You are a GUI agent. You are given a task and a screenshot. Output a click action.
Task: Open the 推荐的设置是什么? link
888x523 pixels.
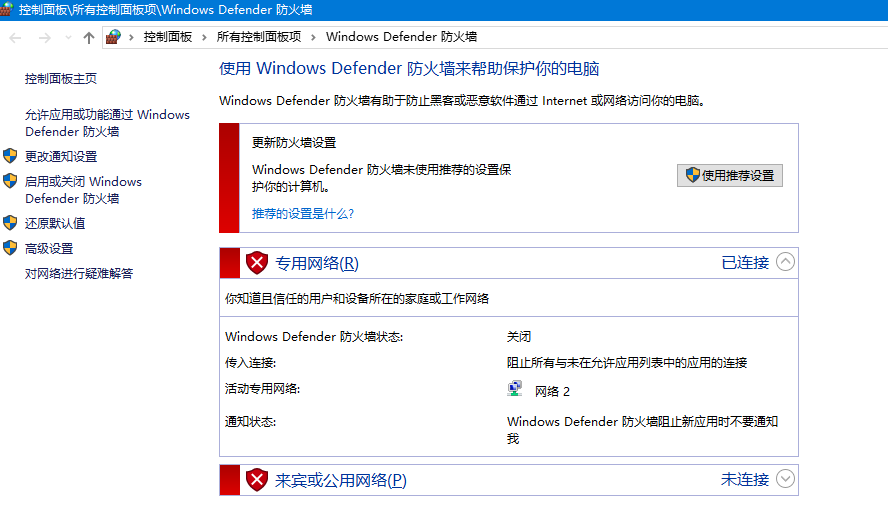tap(303, 213)
